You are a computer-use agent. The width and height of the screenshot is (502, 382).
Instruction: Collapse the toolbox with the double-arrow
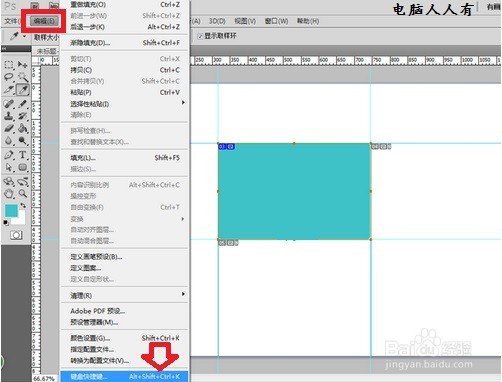click(x=4, y=49)
